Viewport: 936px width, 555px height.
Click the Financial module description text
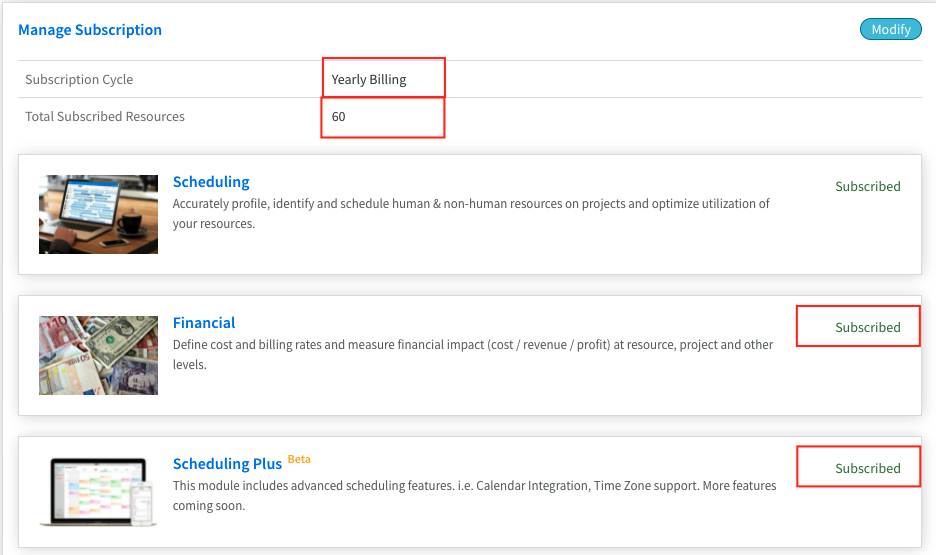click(x=473, y=354)
